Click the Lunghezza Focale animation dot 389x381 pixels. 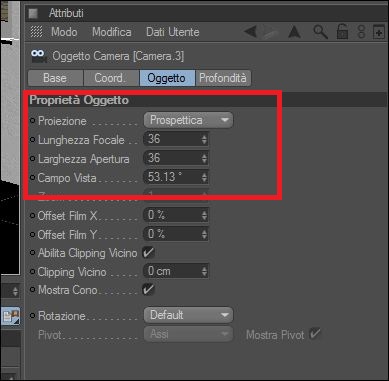33,140
